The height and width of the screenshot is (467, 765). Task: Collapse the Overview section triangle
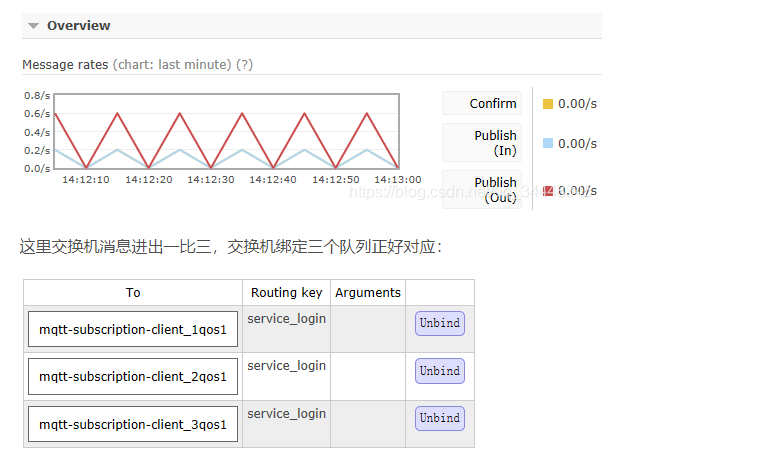pyautogui.click(x=33, y=26)
